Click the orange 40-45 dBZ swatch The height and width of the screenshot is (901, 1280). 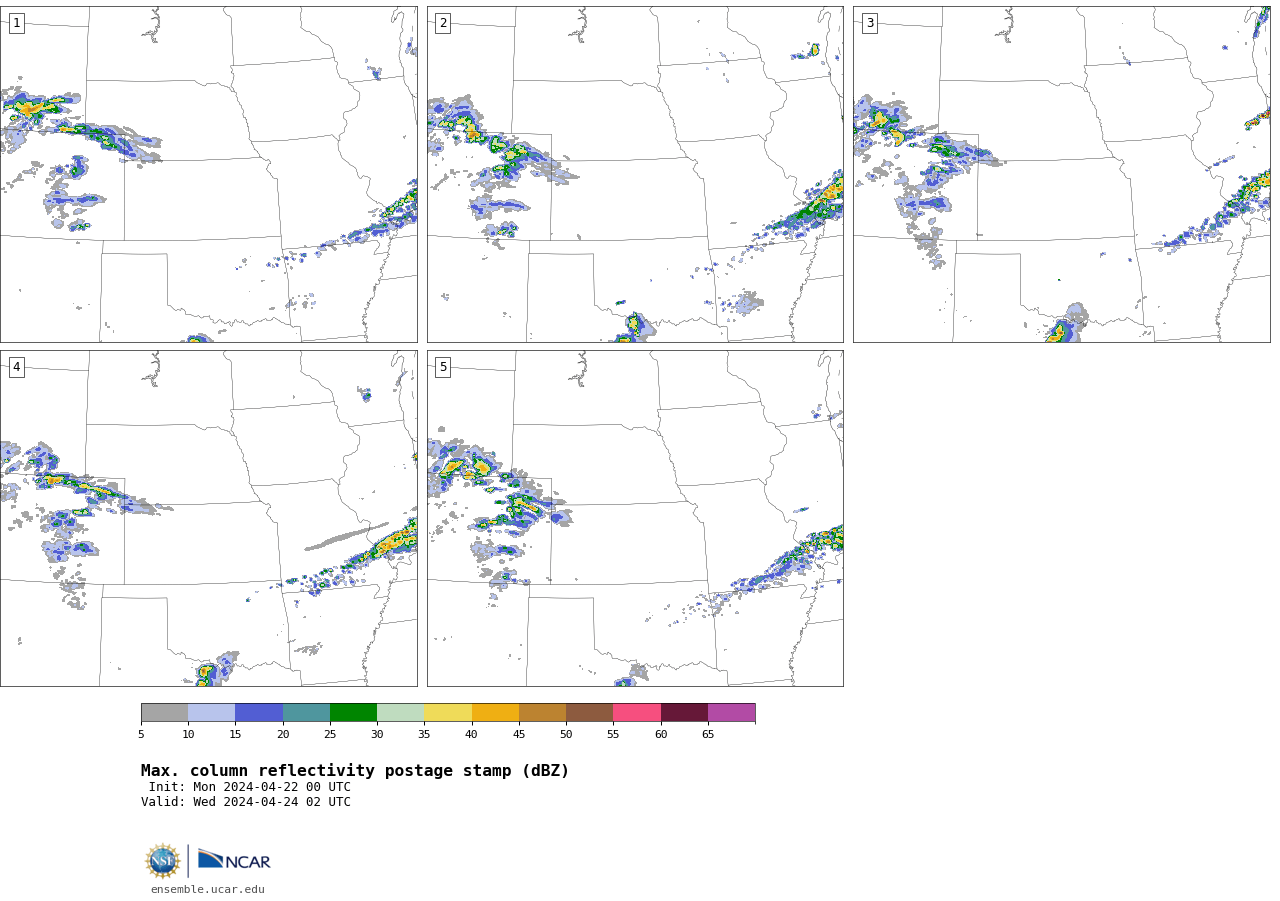tap(495, 713)
